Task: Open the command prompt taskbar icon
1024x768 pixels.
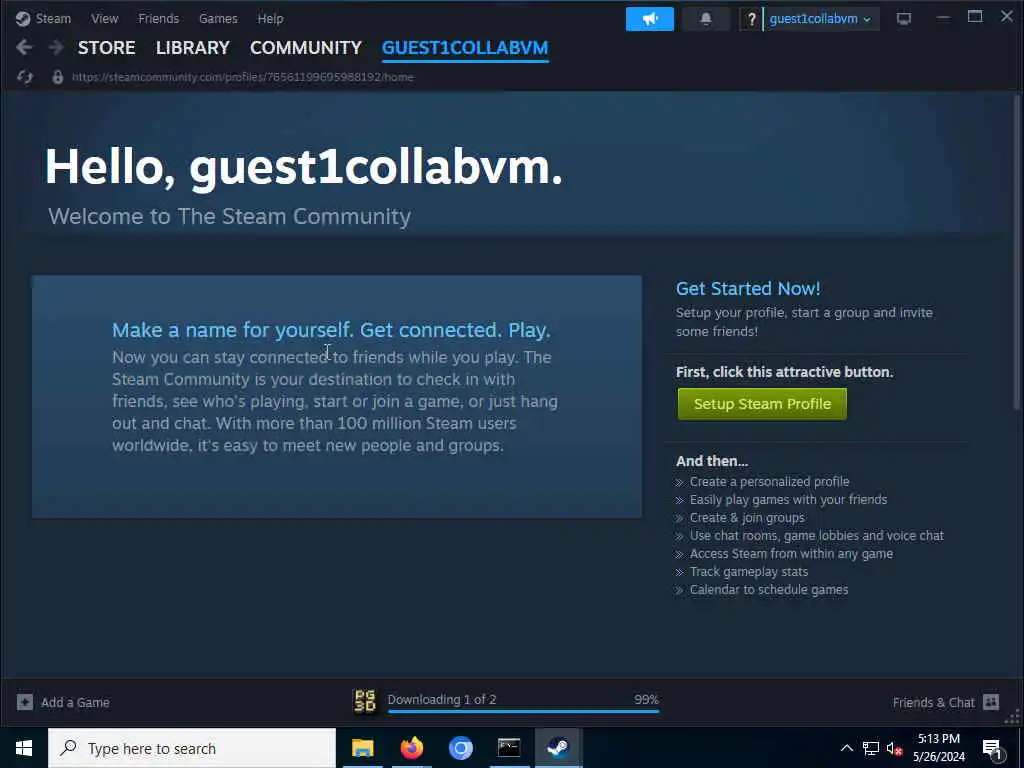Action: pyautogui.click(x=509, y=748)
